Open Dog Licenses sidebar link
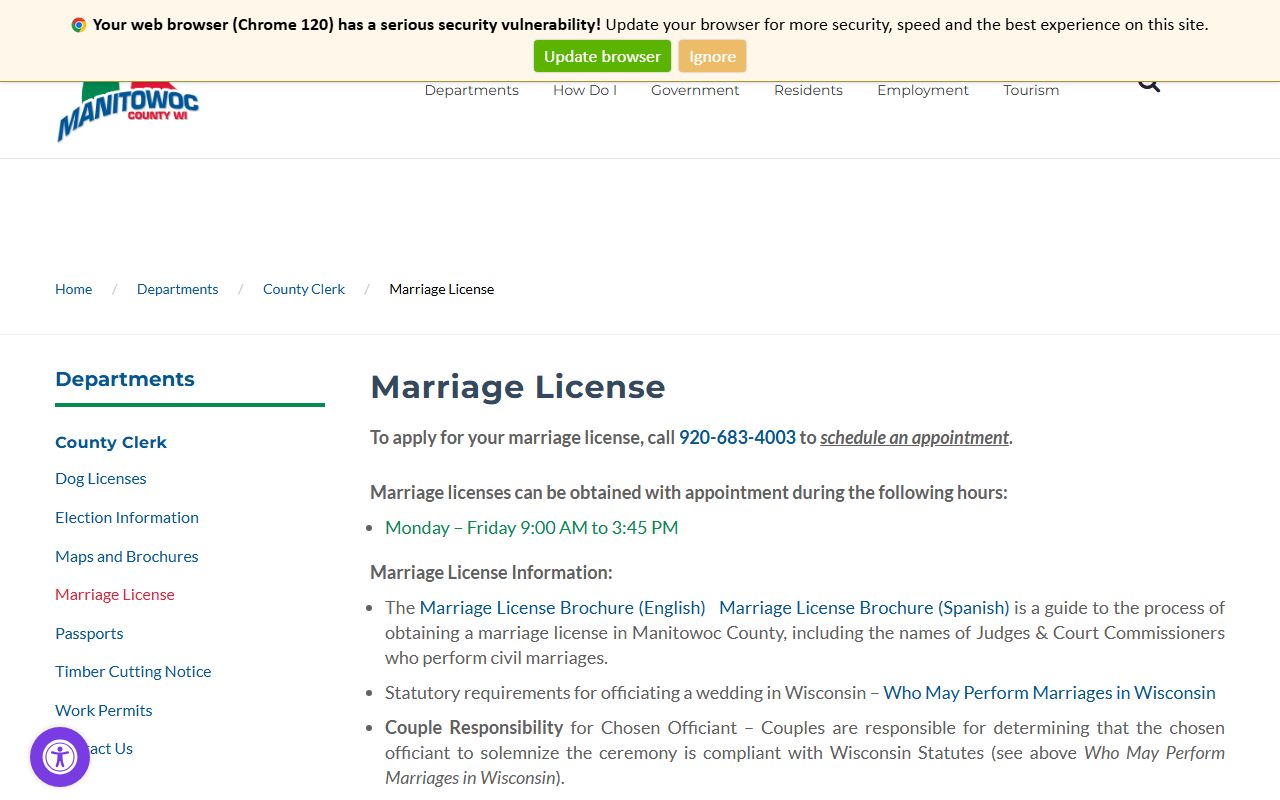This screenshot has width=1280, height=800. [x=101, y=479]
